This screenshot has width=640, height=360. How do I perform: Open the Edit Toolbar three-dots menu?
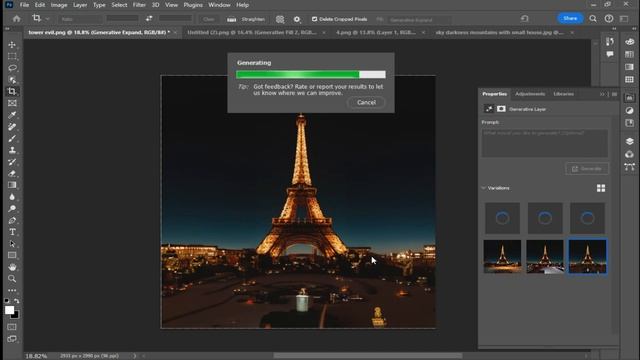click(x=12, y=291)
